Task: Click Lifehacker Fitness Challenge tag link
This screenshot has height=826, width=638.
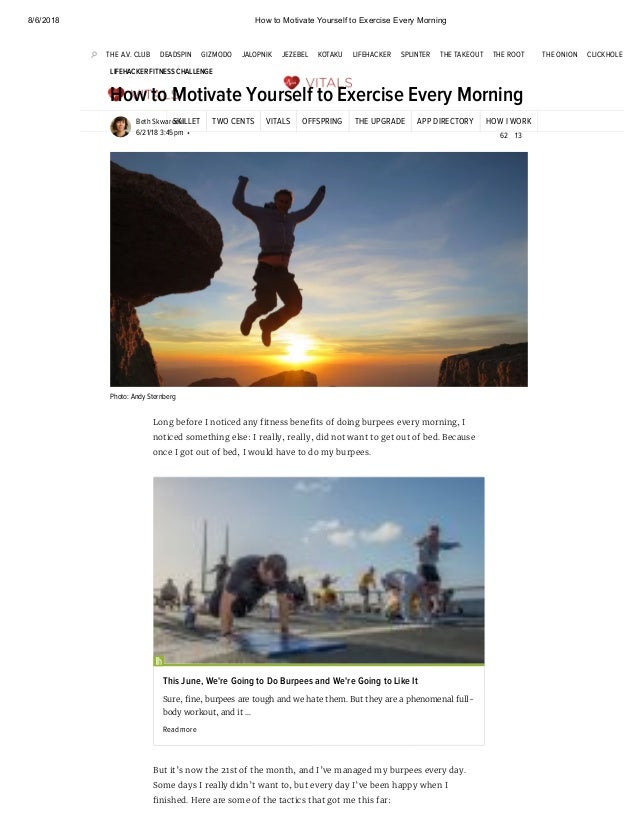Action: click(161, 71)
